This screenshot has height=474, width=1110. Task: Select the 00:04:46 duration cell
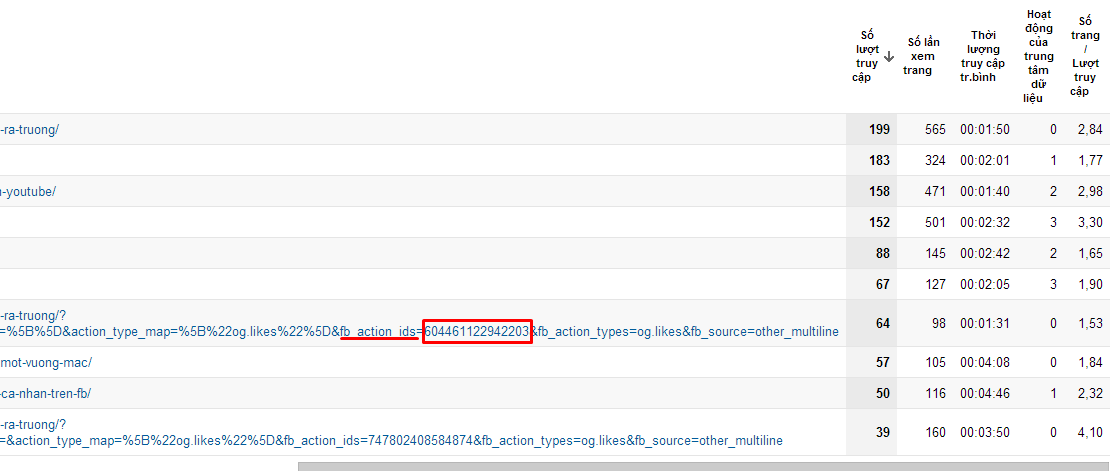click(984, 393)
